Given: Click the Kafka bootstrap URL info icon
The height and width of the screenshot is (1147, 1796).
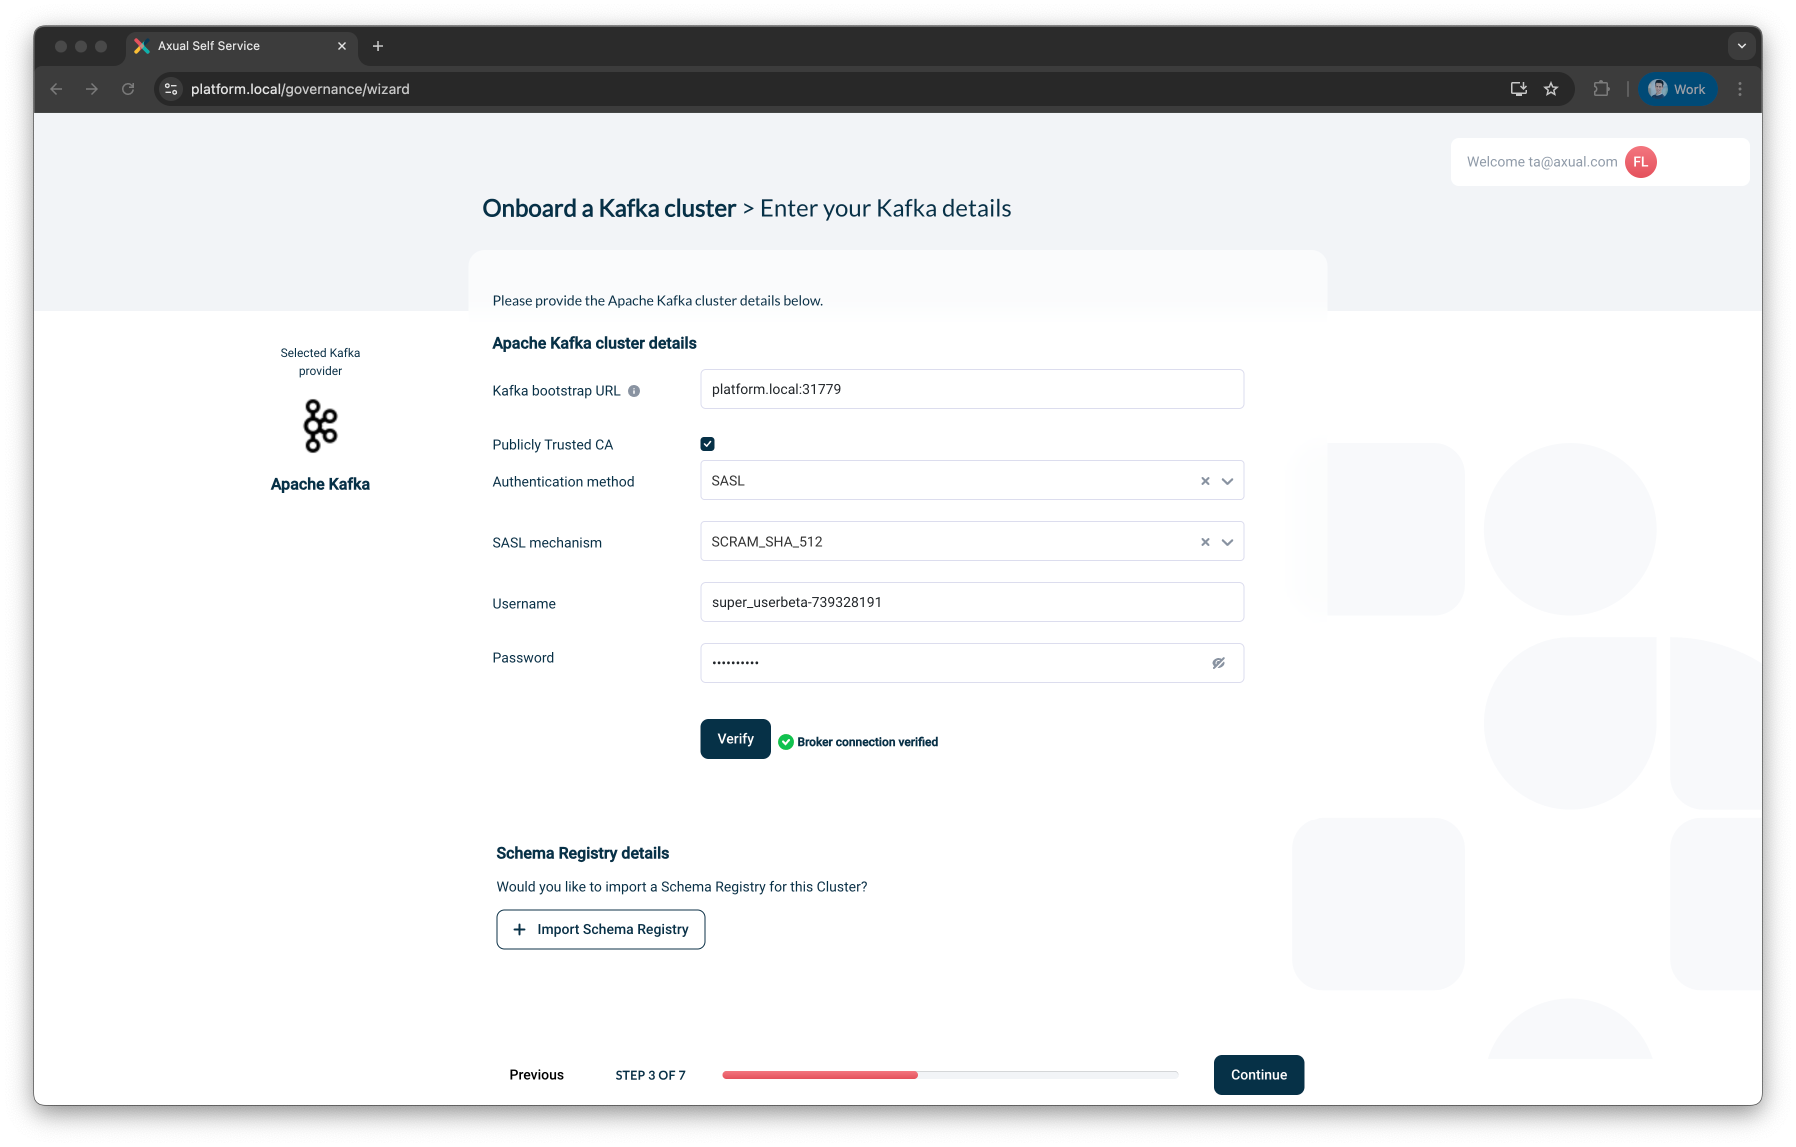Looking at the screenshot, I should [x=636, y=391].
